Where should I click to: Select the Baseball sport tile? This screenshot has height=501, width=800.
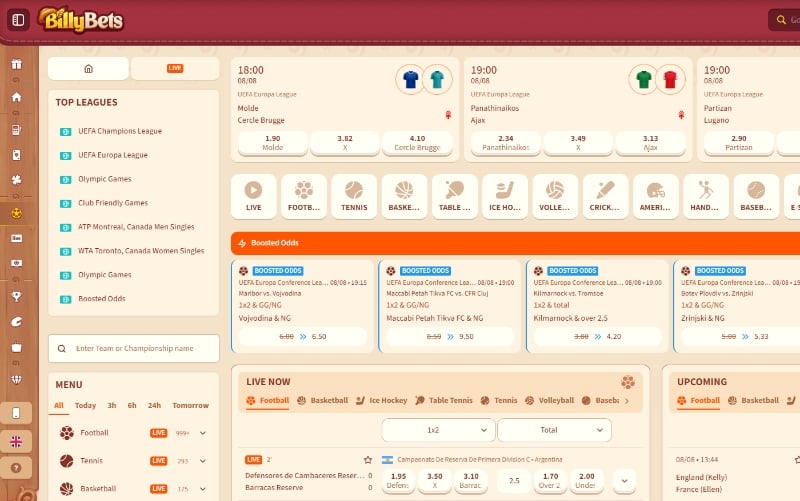[x=756, y=196]
